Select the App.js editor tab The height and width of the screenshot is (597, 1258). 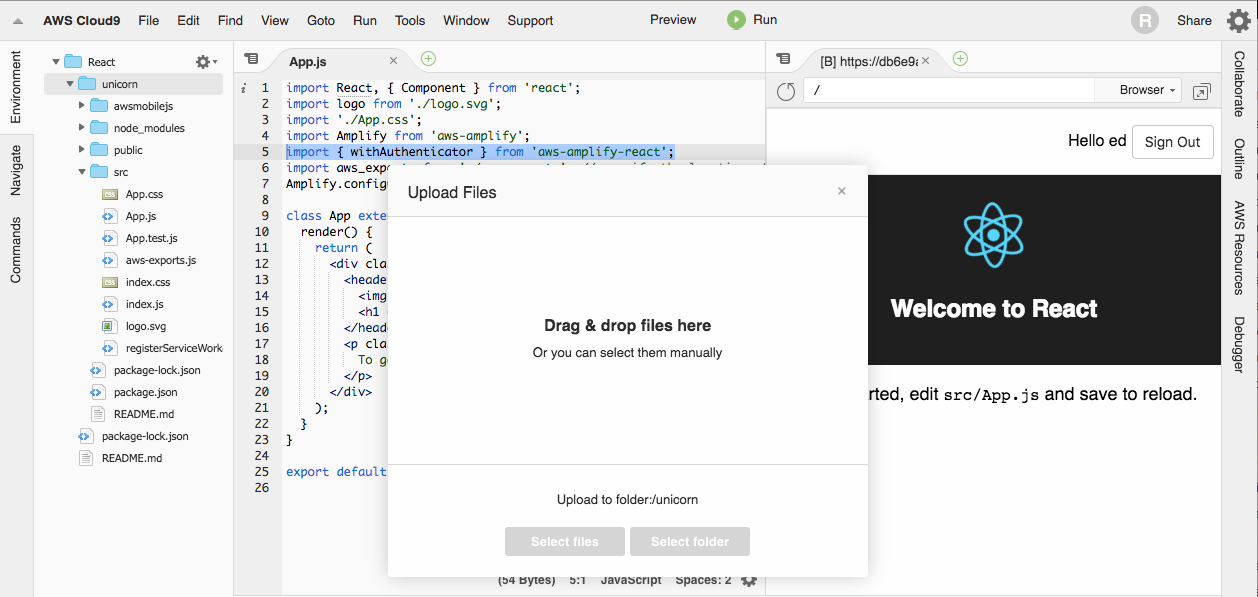pyautogui.click(x=339, y=61)
